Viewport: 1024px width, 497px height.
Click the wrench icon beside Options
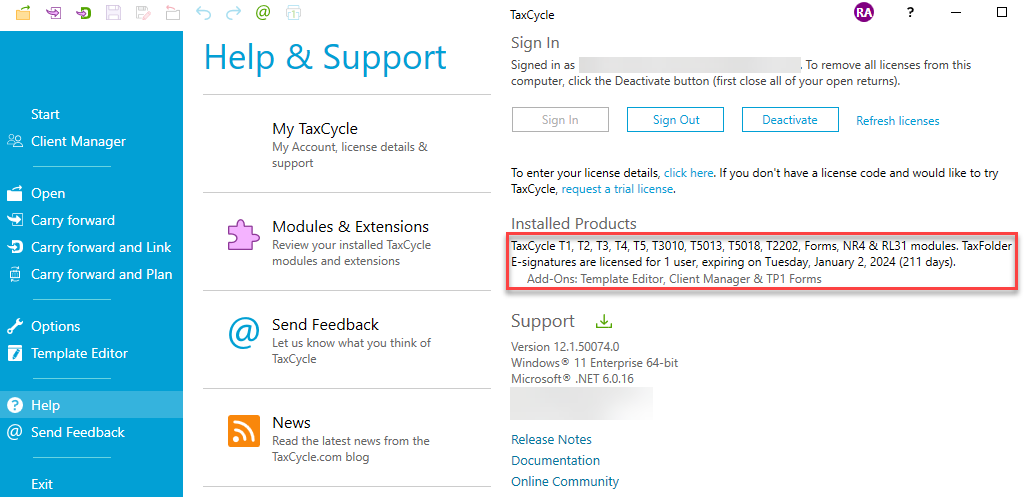[x=14, y=326]
